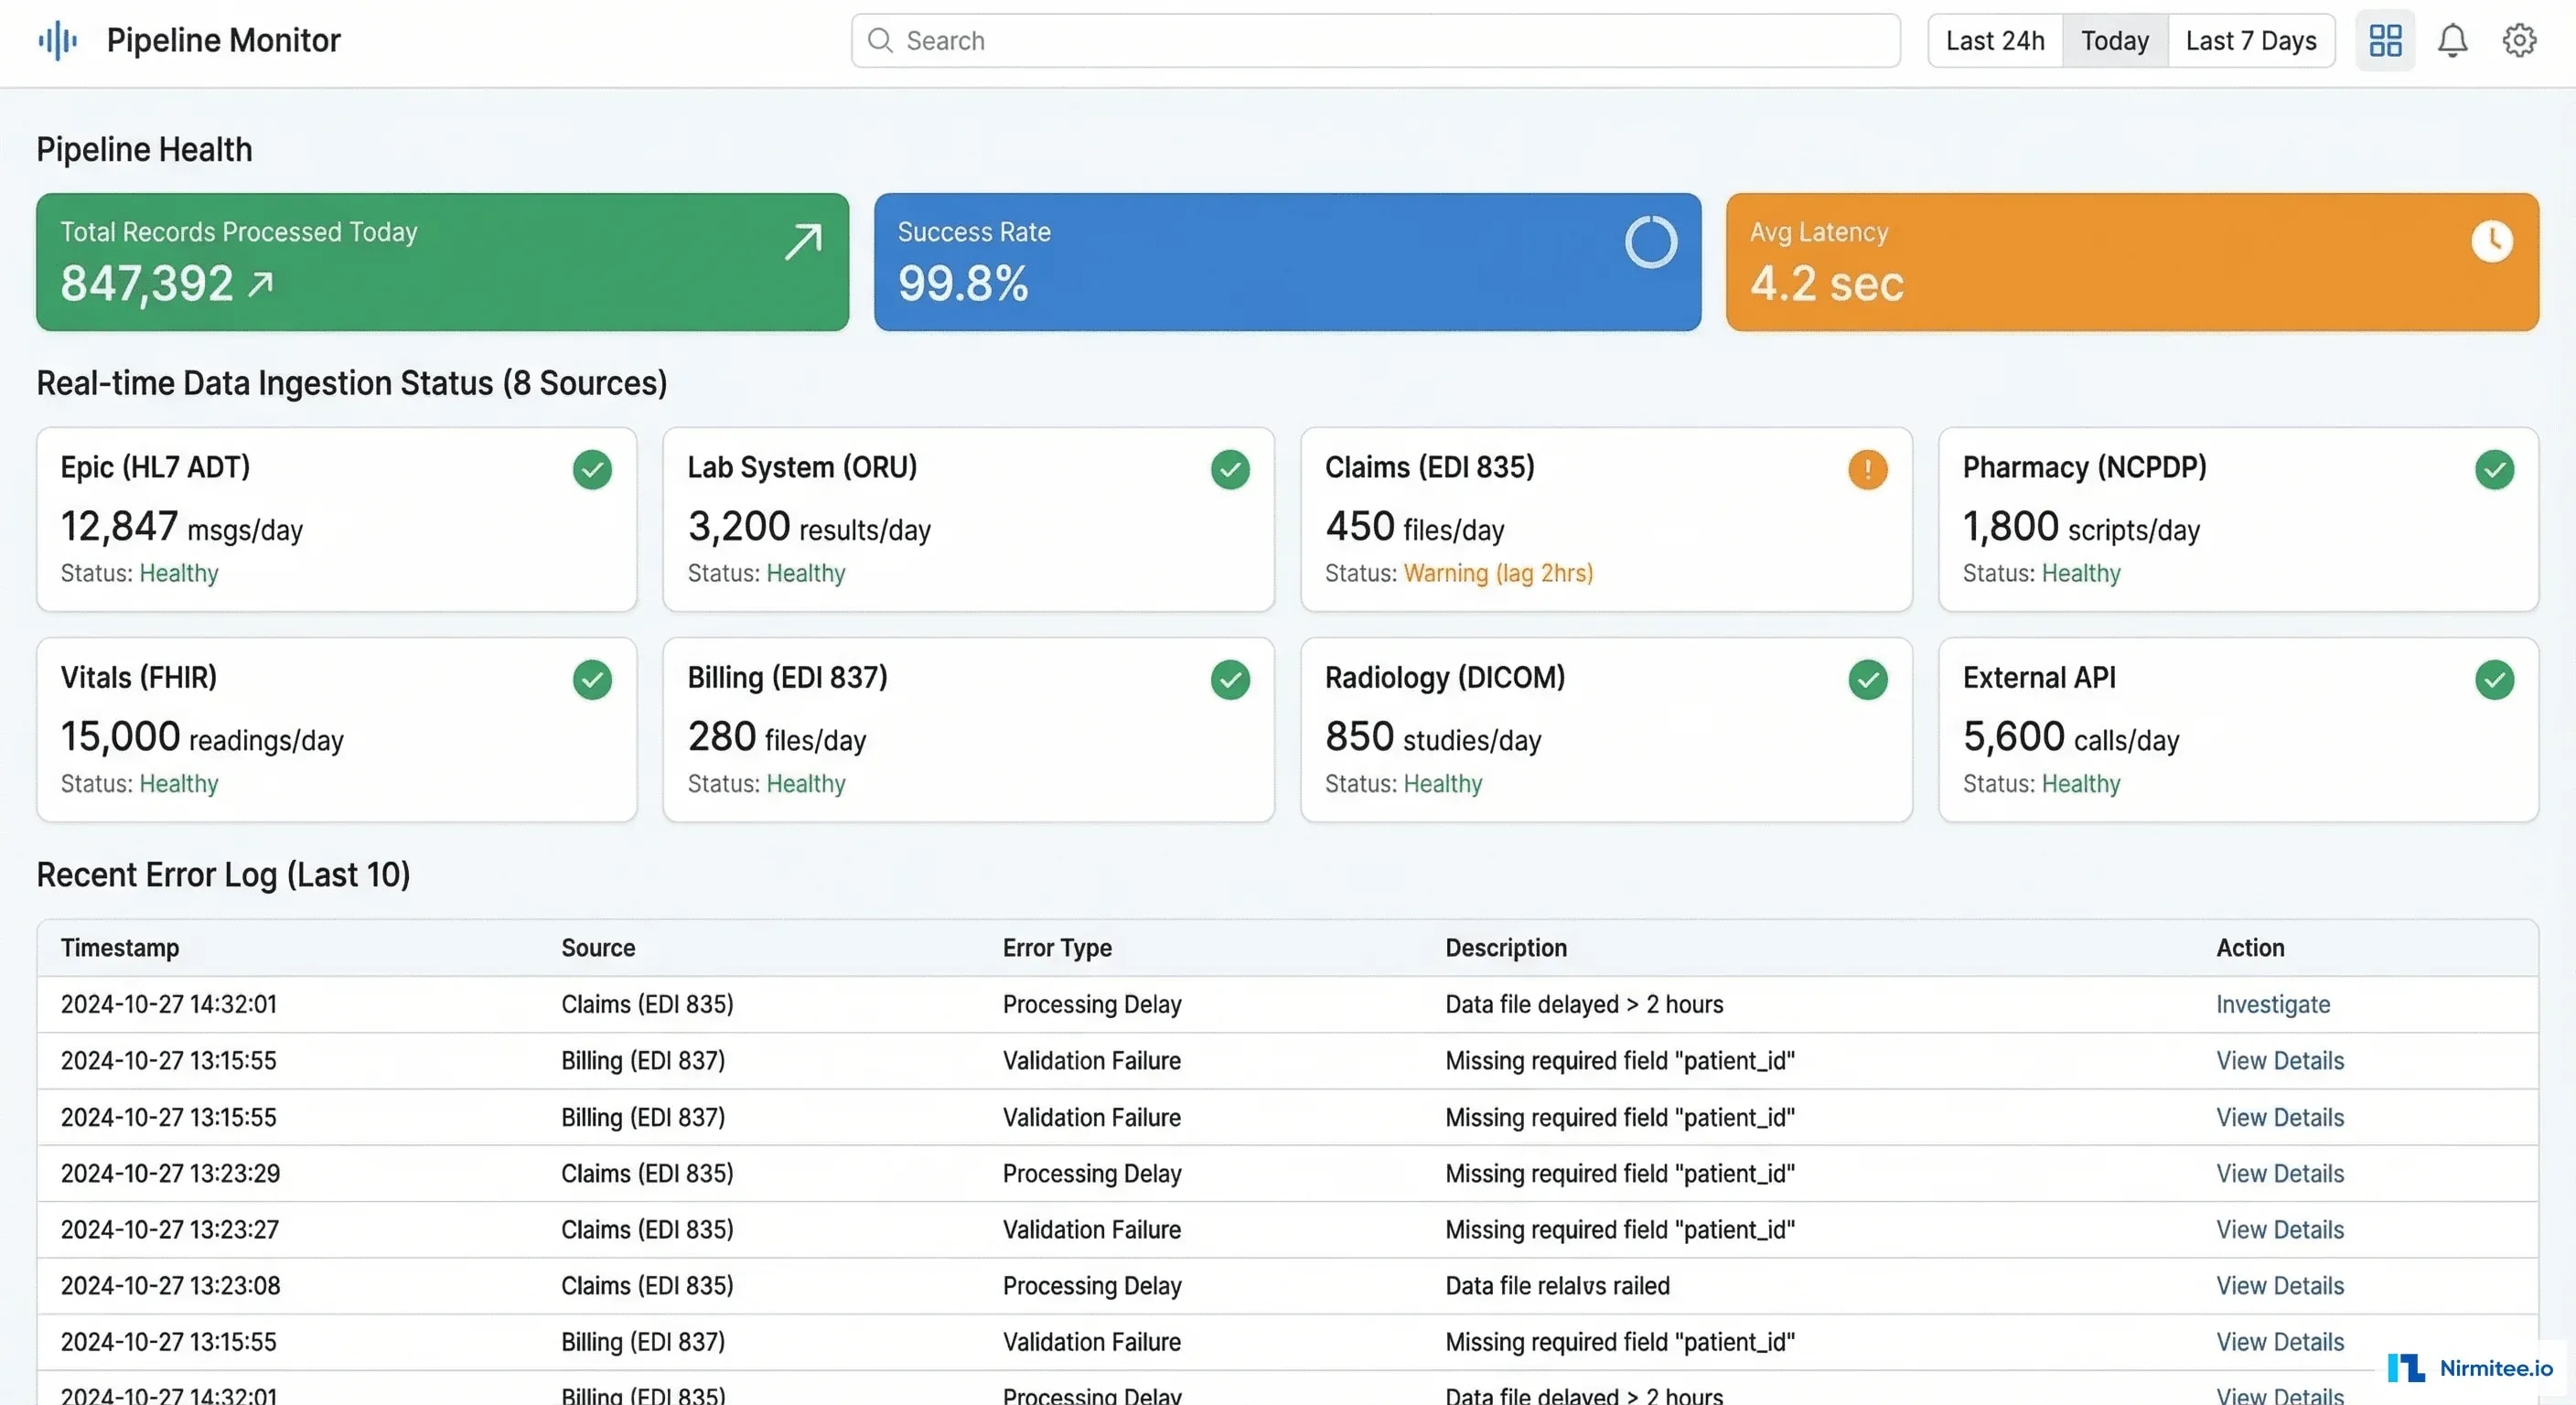The image size is (2576, 1405).
Task: Click the Nirmitee.io logo badge
Action: tap(2469, 1367)
